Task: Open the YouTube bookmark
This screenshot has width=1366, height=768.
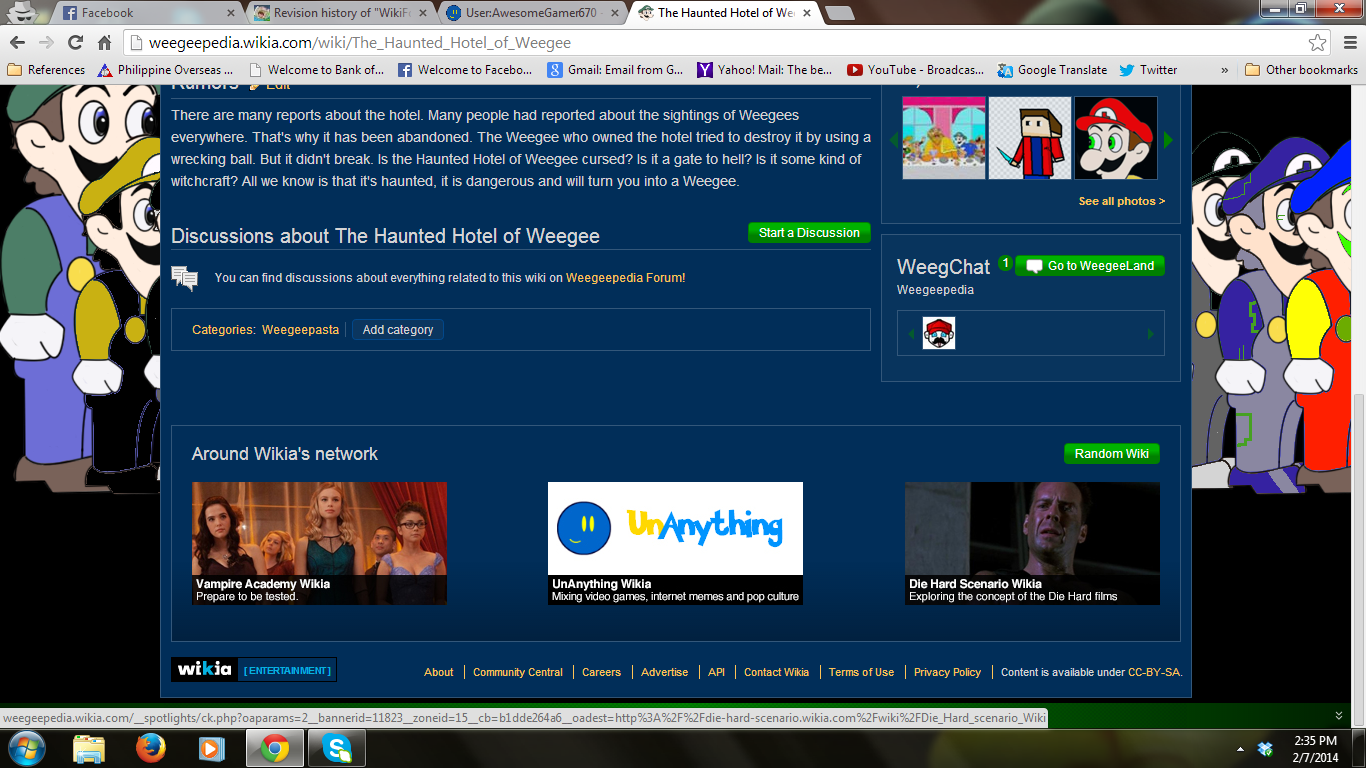Action: pos(916,70)
